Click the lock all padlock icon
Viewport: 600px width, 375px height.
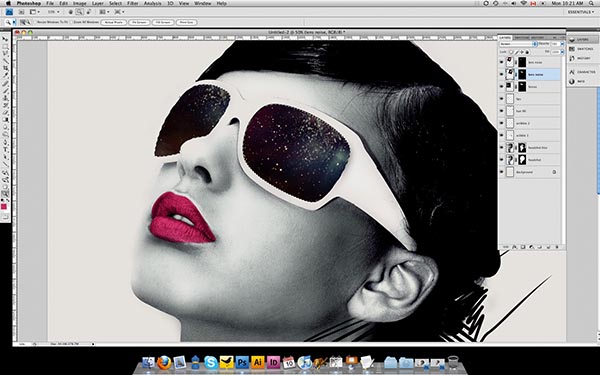tap(527, 52)
